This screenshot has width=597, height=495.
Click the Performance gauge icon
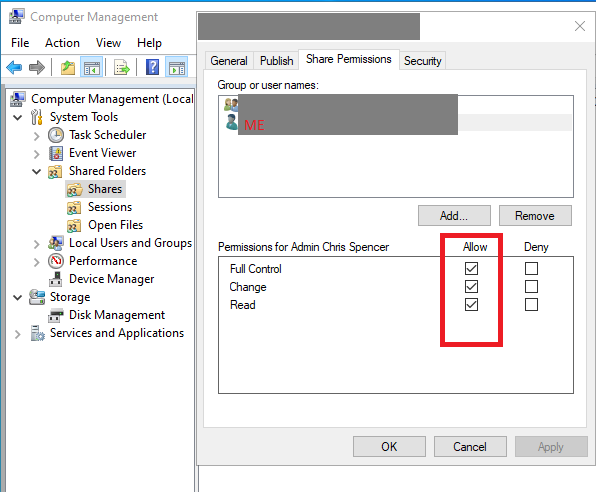pyautogui.click(x=56, y=261)
